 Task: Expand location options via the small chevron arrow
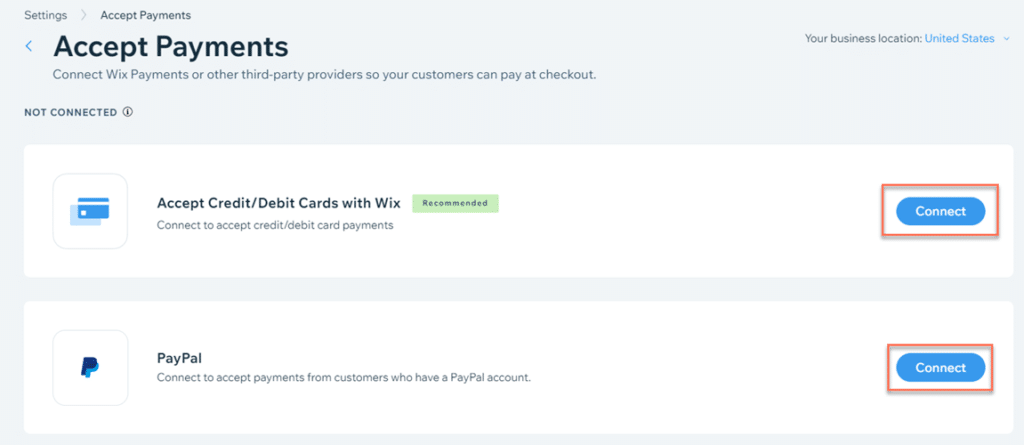1006,39
